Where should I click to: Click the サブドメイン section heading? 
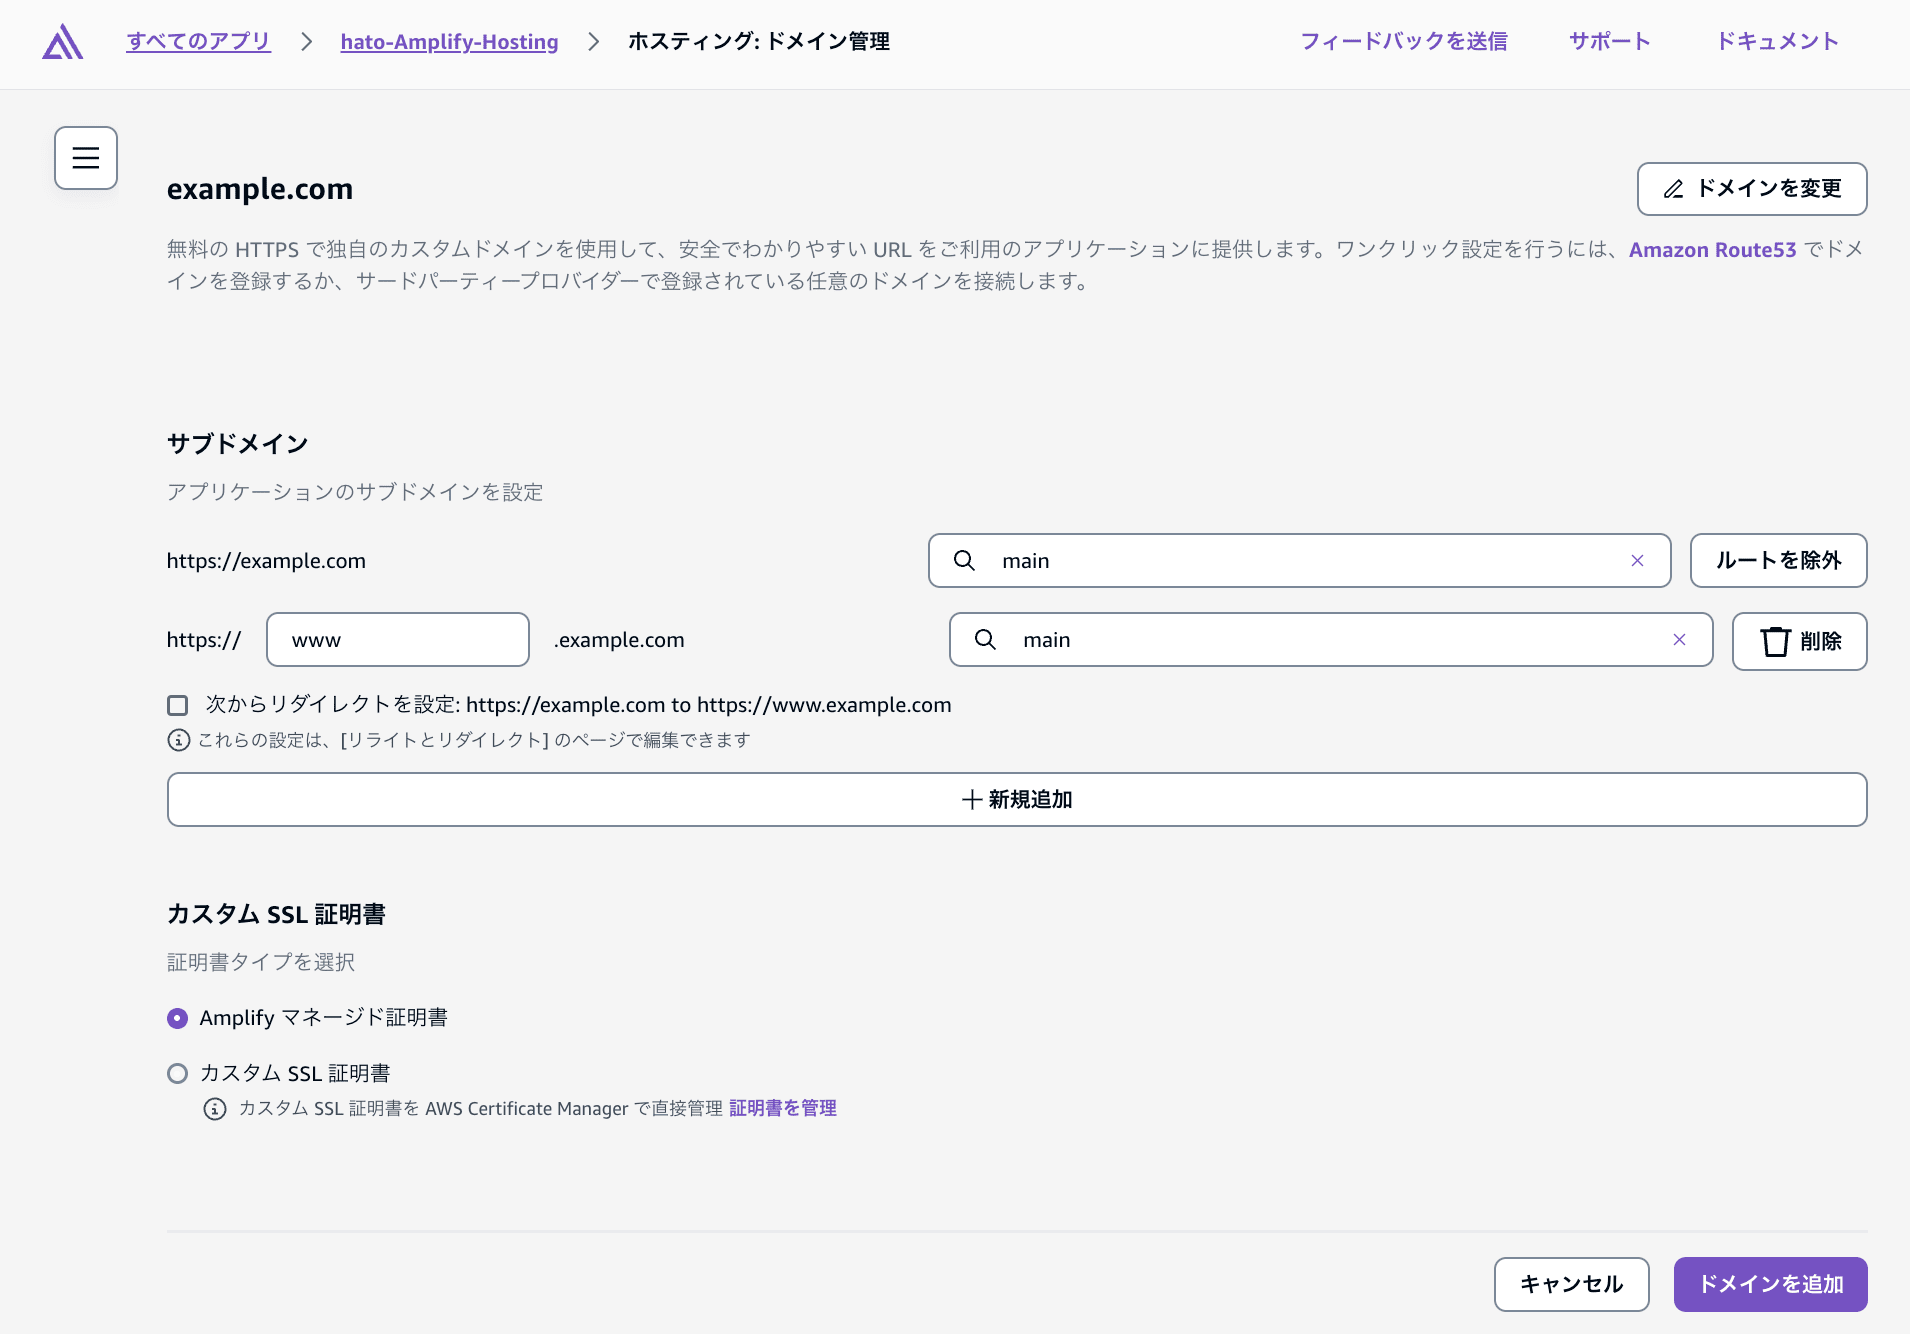point(238,444)
